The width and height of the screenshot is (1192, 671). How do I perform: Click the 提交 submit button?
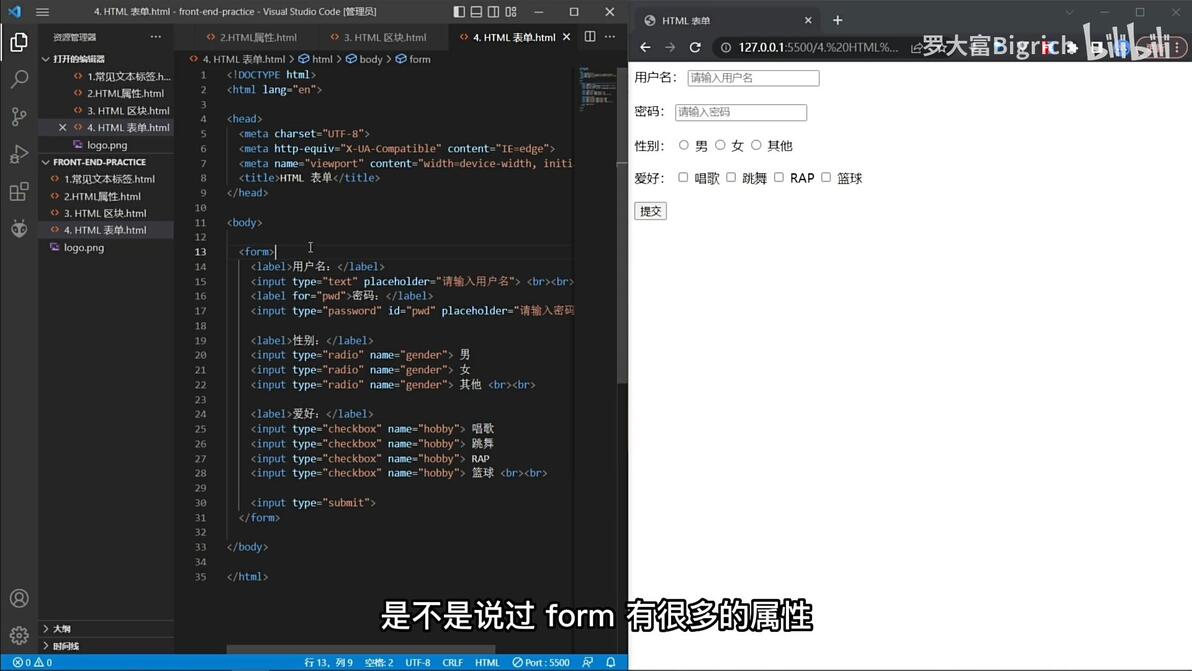(650, 211)
